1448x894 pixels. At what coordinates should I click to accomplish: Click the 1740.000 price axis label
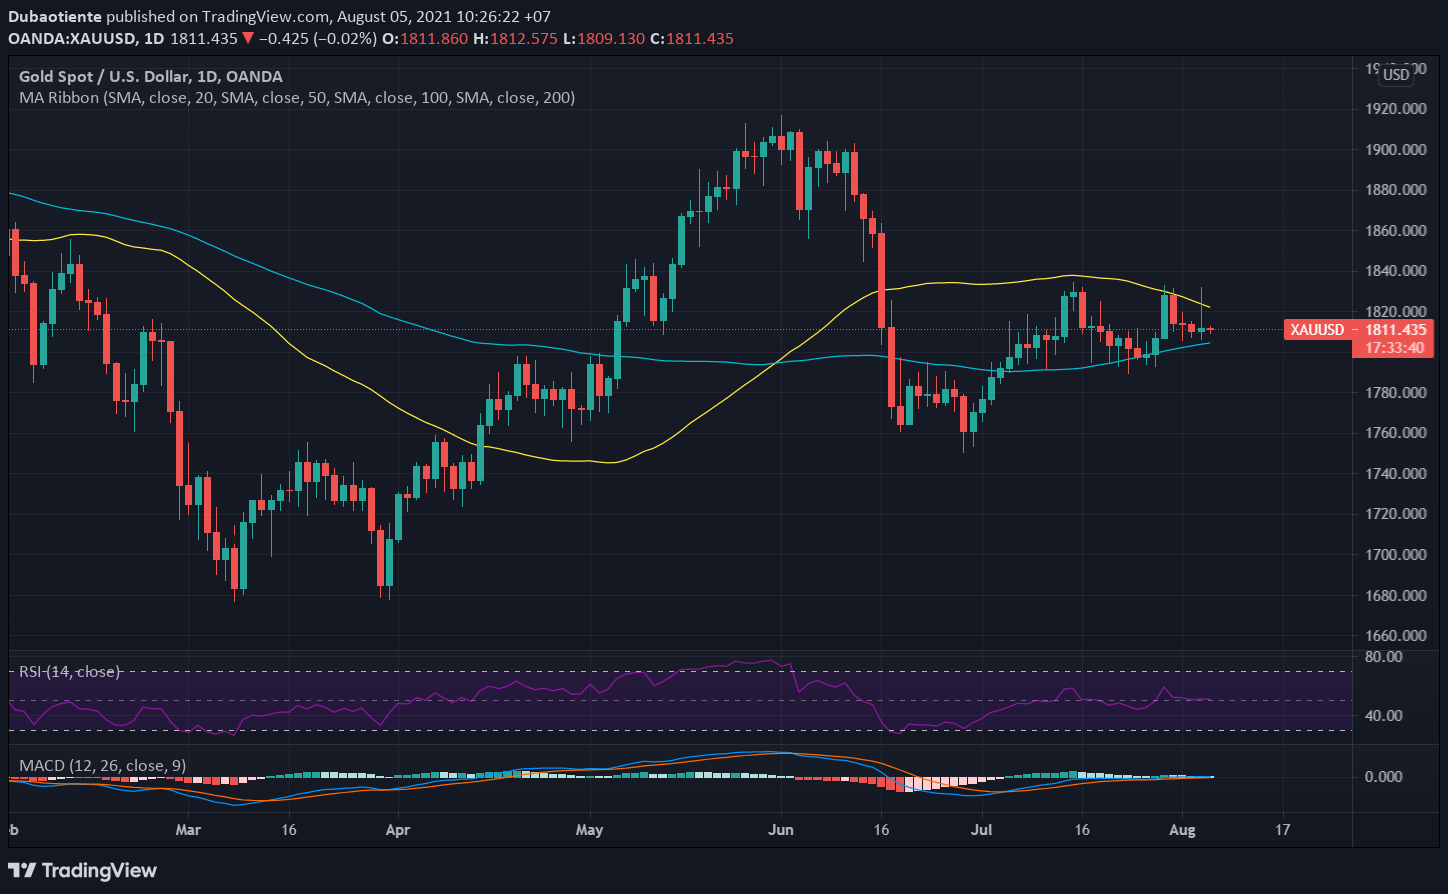(x=1394, y=473)
